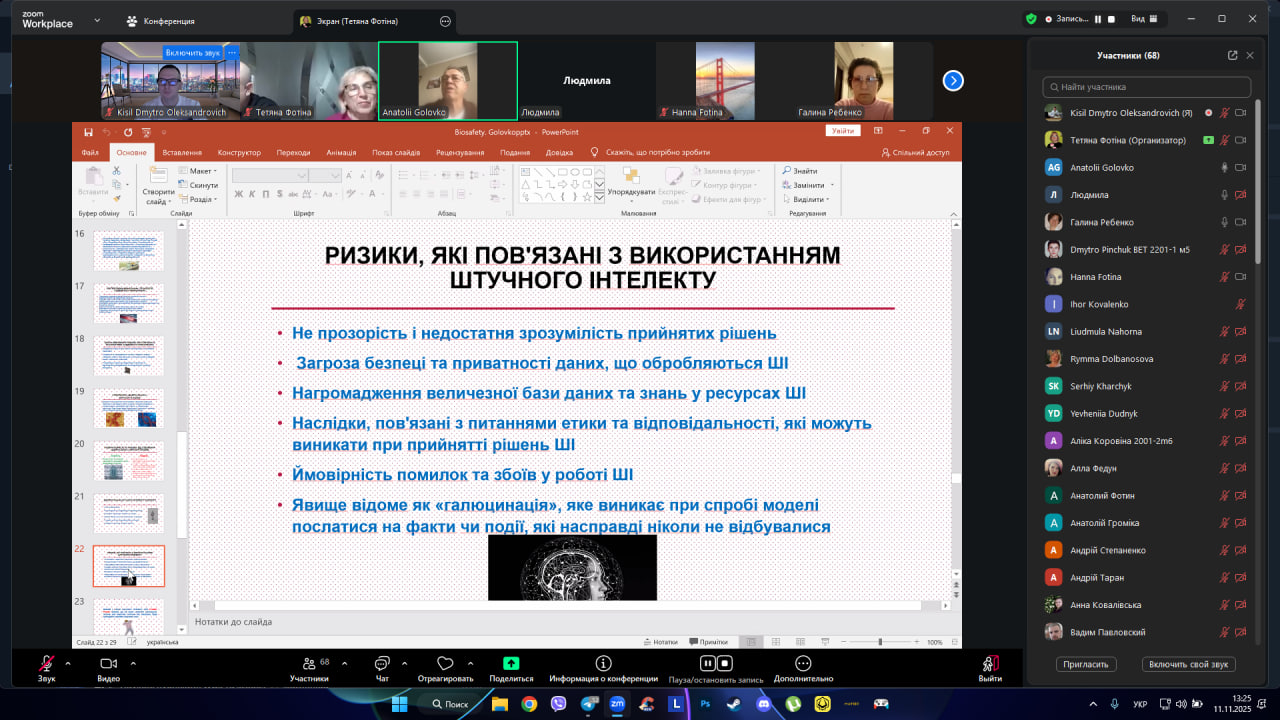Expand the video options arrow beside Видео
Screen dimensions: 1280x720
[x=131, y=662]
